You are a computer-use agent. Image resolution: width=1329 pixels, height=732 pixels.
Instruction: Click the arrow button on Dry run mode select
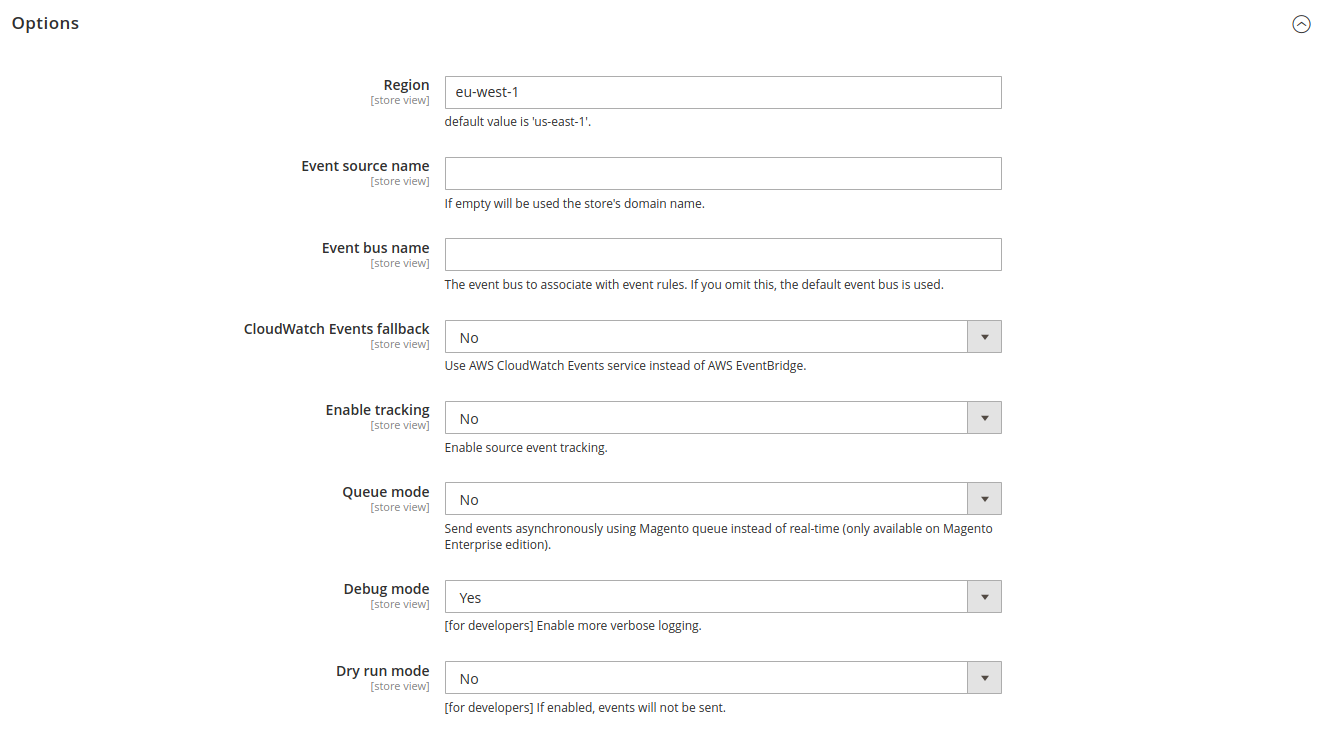point(984,678)
